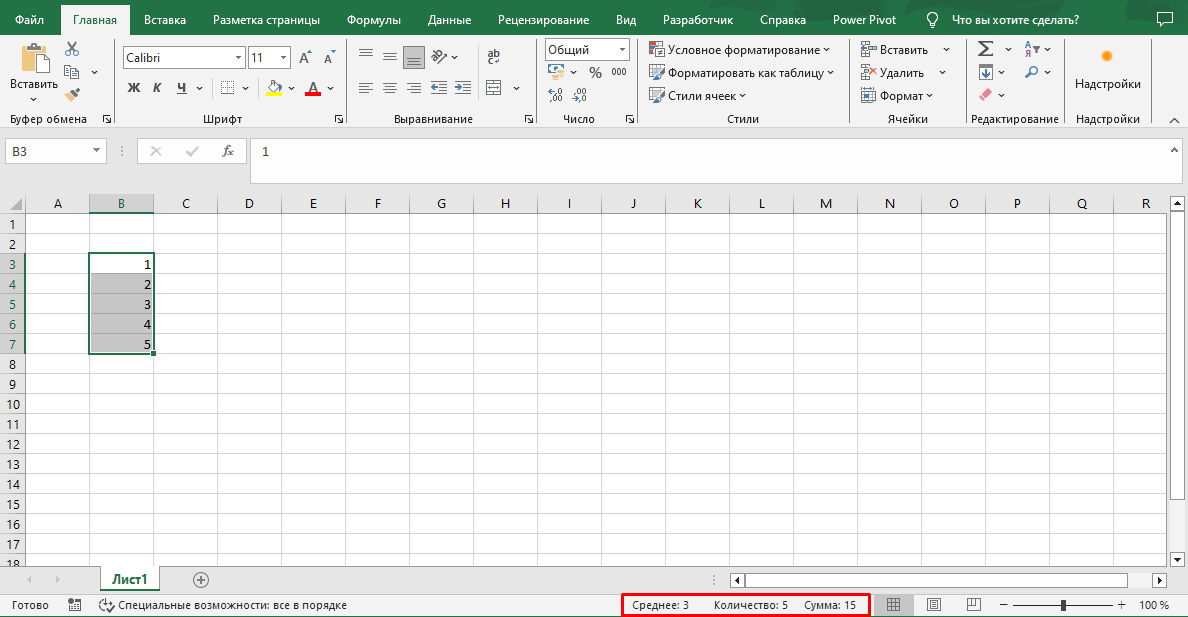Open the Power Pivot tab
Viewport: 1188px width, 617px height.
(863, 18)
